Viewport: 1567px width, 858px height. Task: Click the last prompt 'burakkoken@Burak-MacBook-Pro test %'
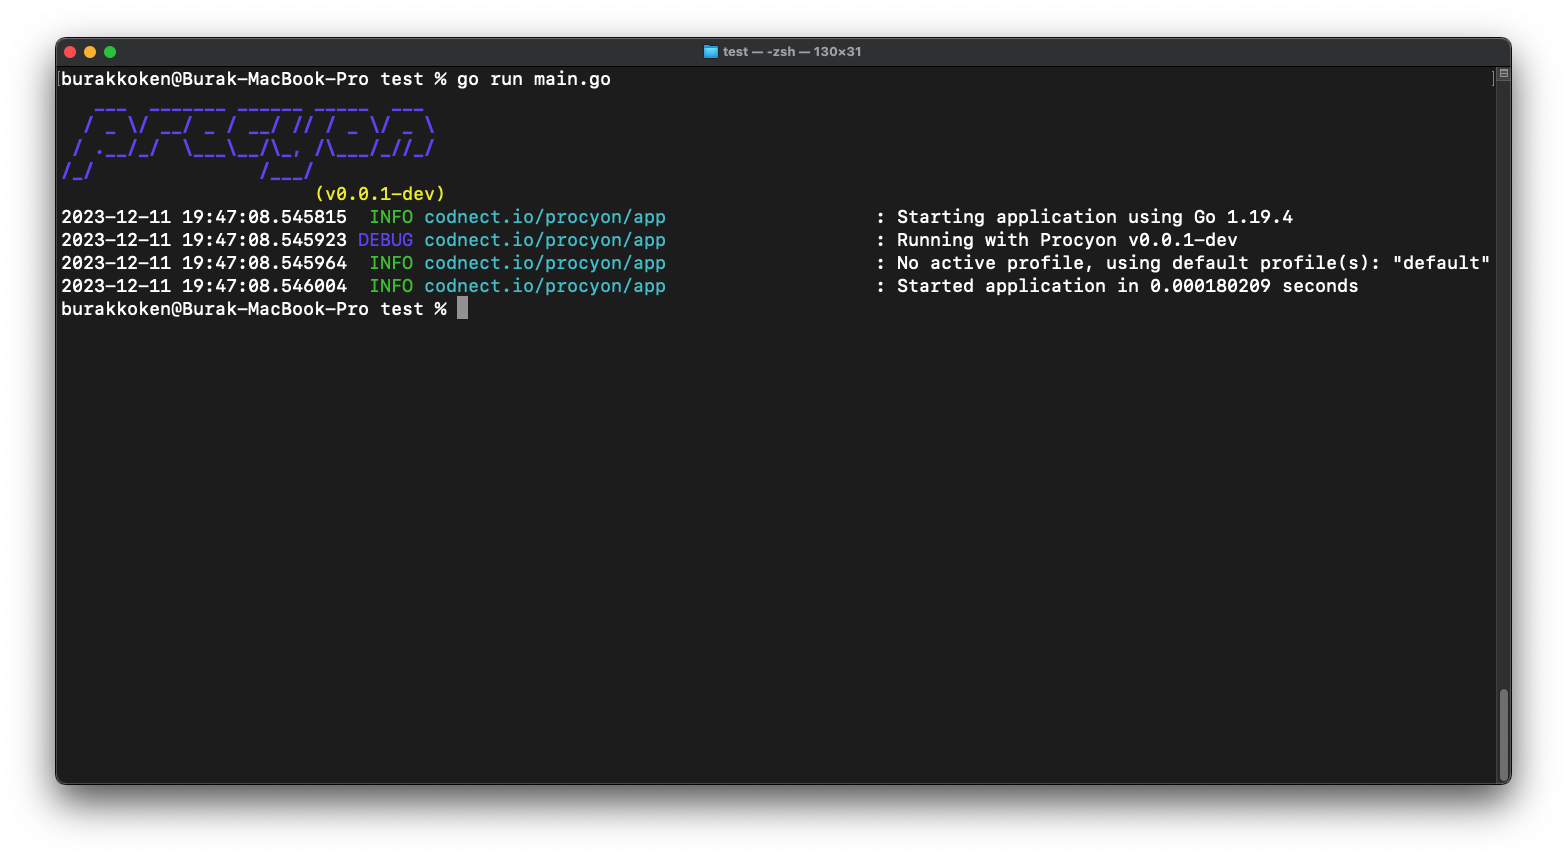tap(253, 309)
